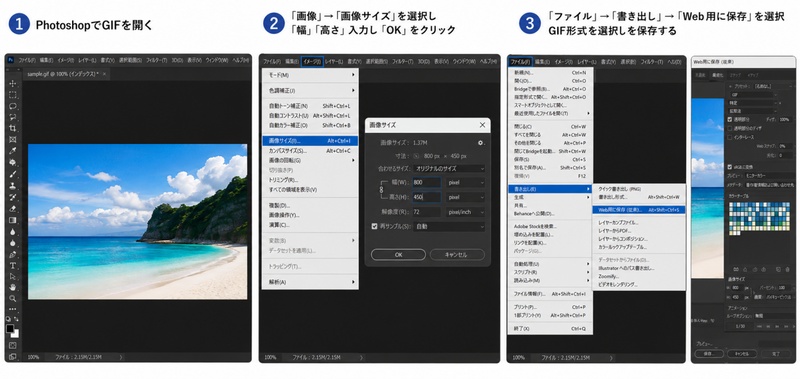Viewport: 800px width, 379px height.
Task: Open the GIF format dropdown in Save for Web
Action: click(753, 94)
